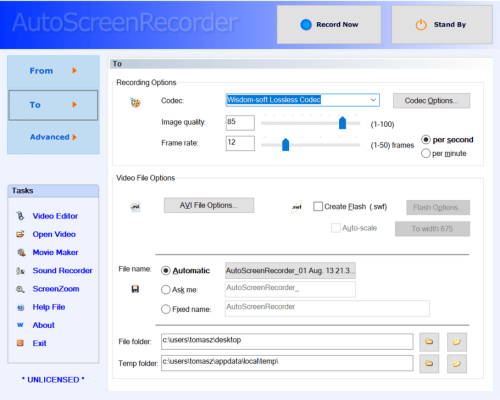Open the About link

(43, 325)
